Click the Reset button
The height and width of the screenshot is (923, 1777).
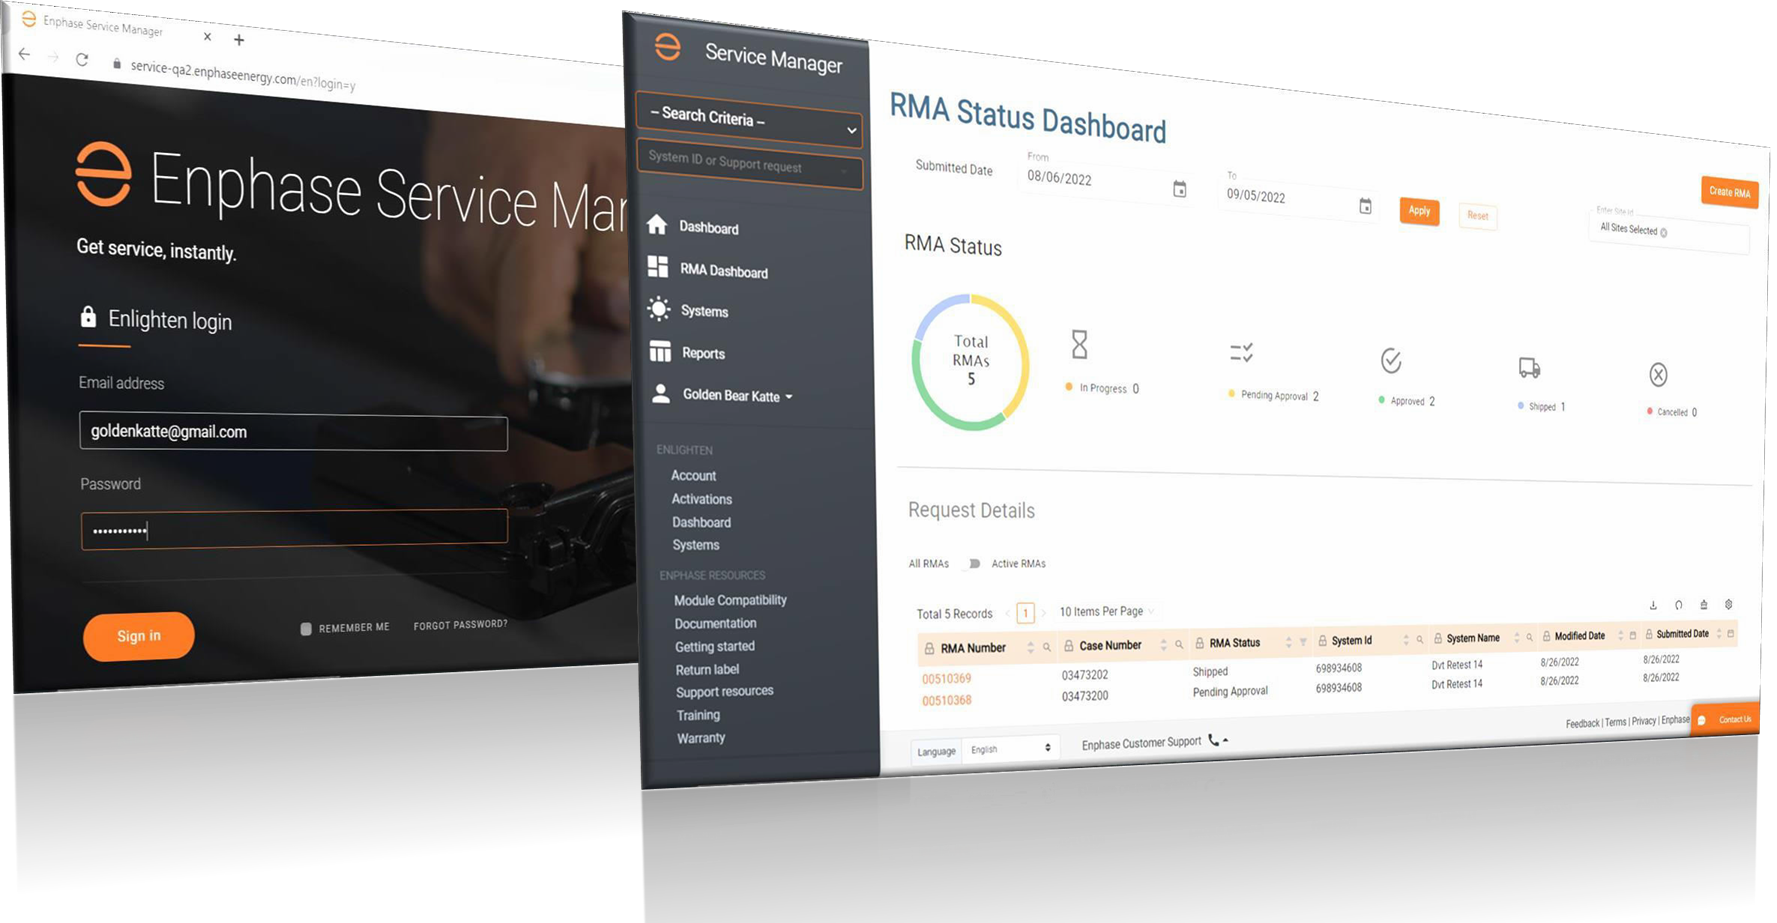pyautogui.click(x=1478, y=216)
